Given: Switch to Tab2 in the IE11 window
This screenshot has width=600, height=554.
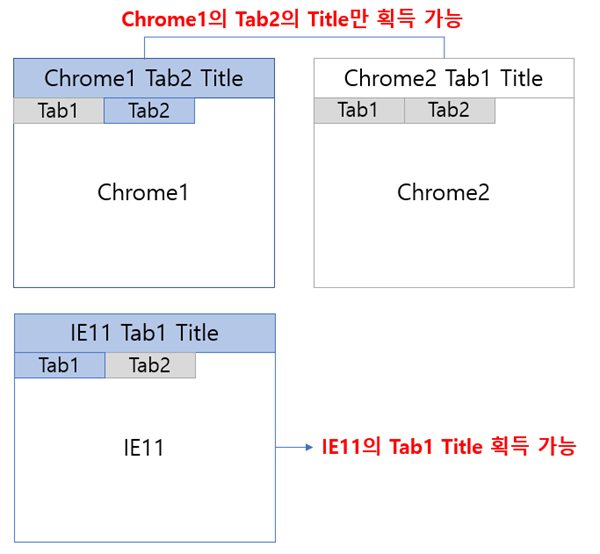Looking at the screenshot, I should click(150, 365).
